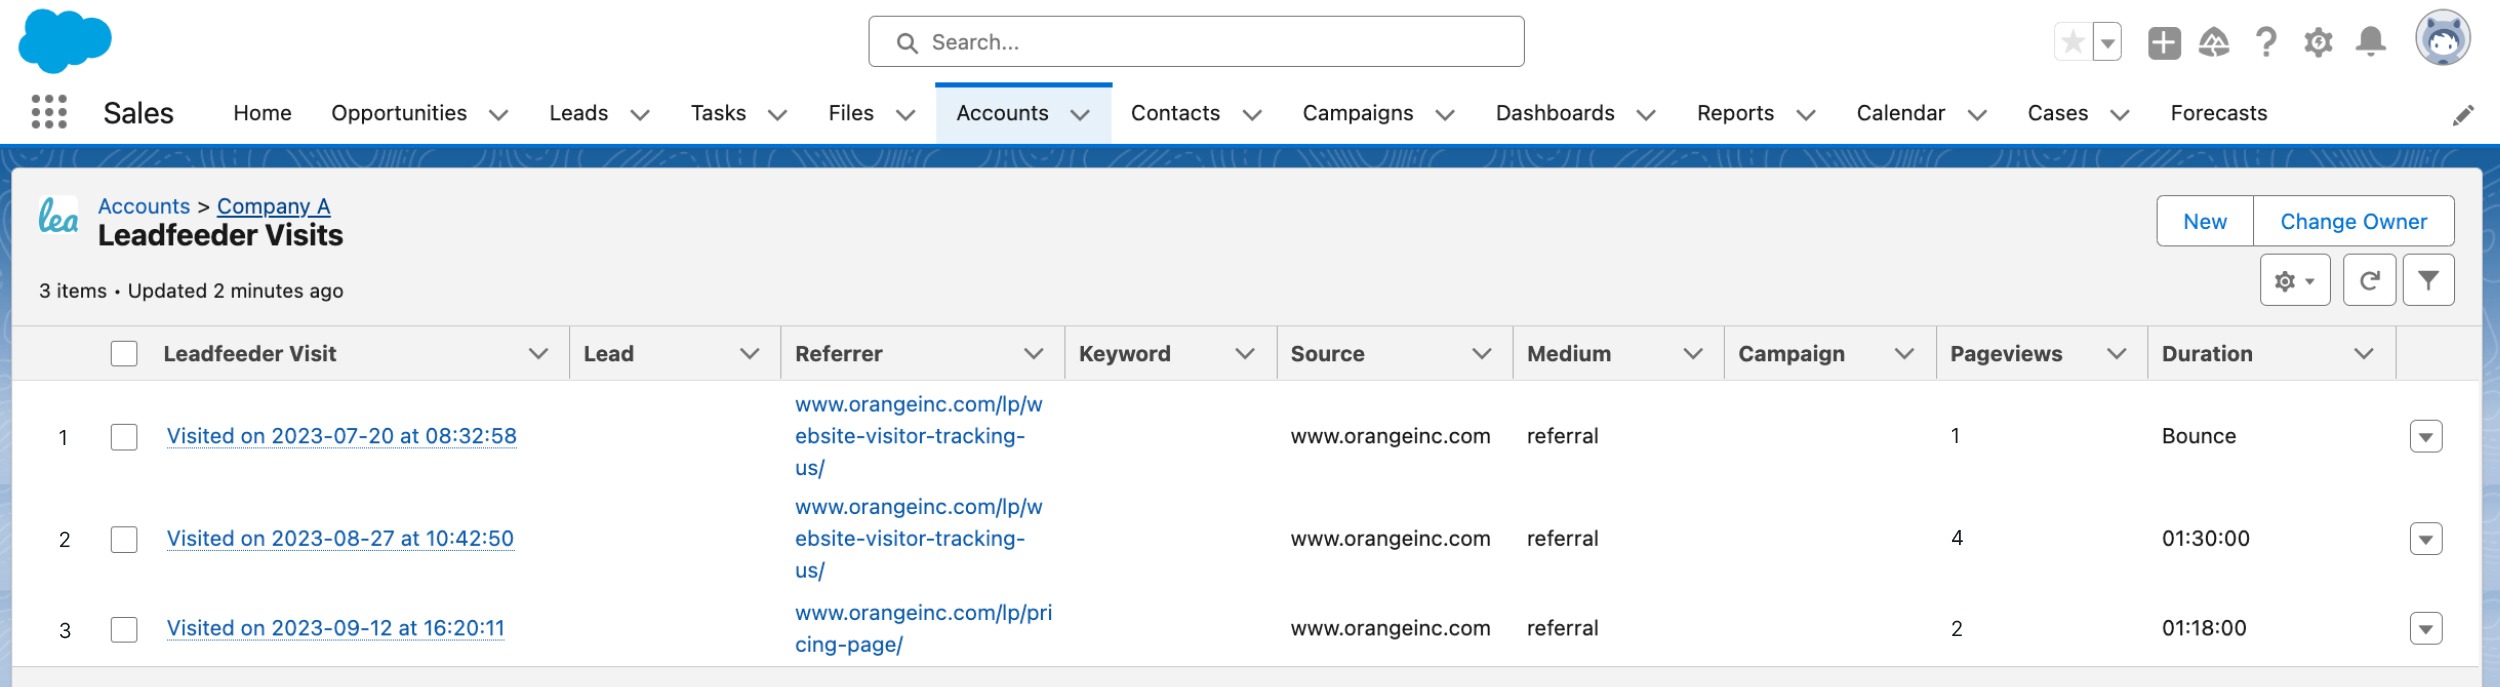
Task: Open the Leads tab
Action: (x=578, y=113)
